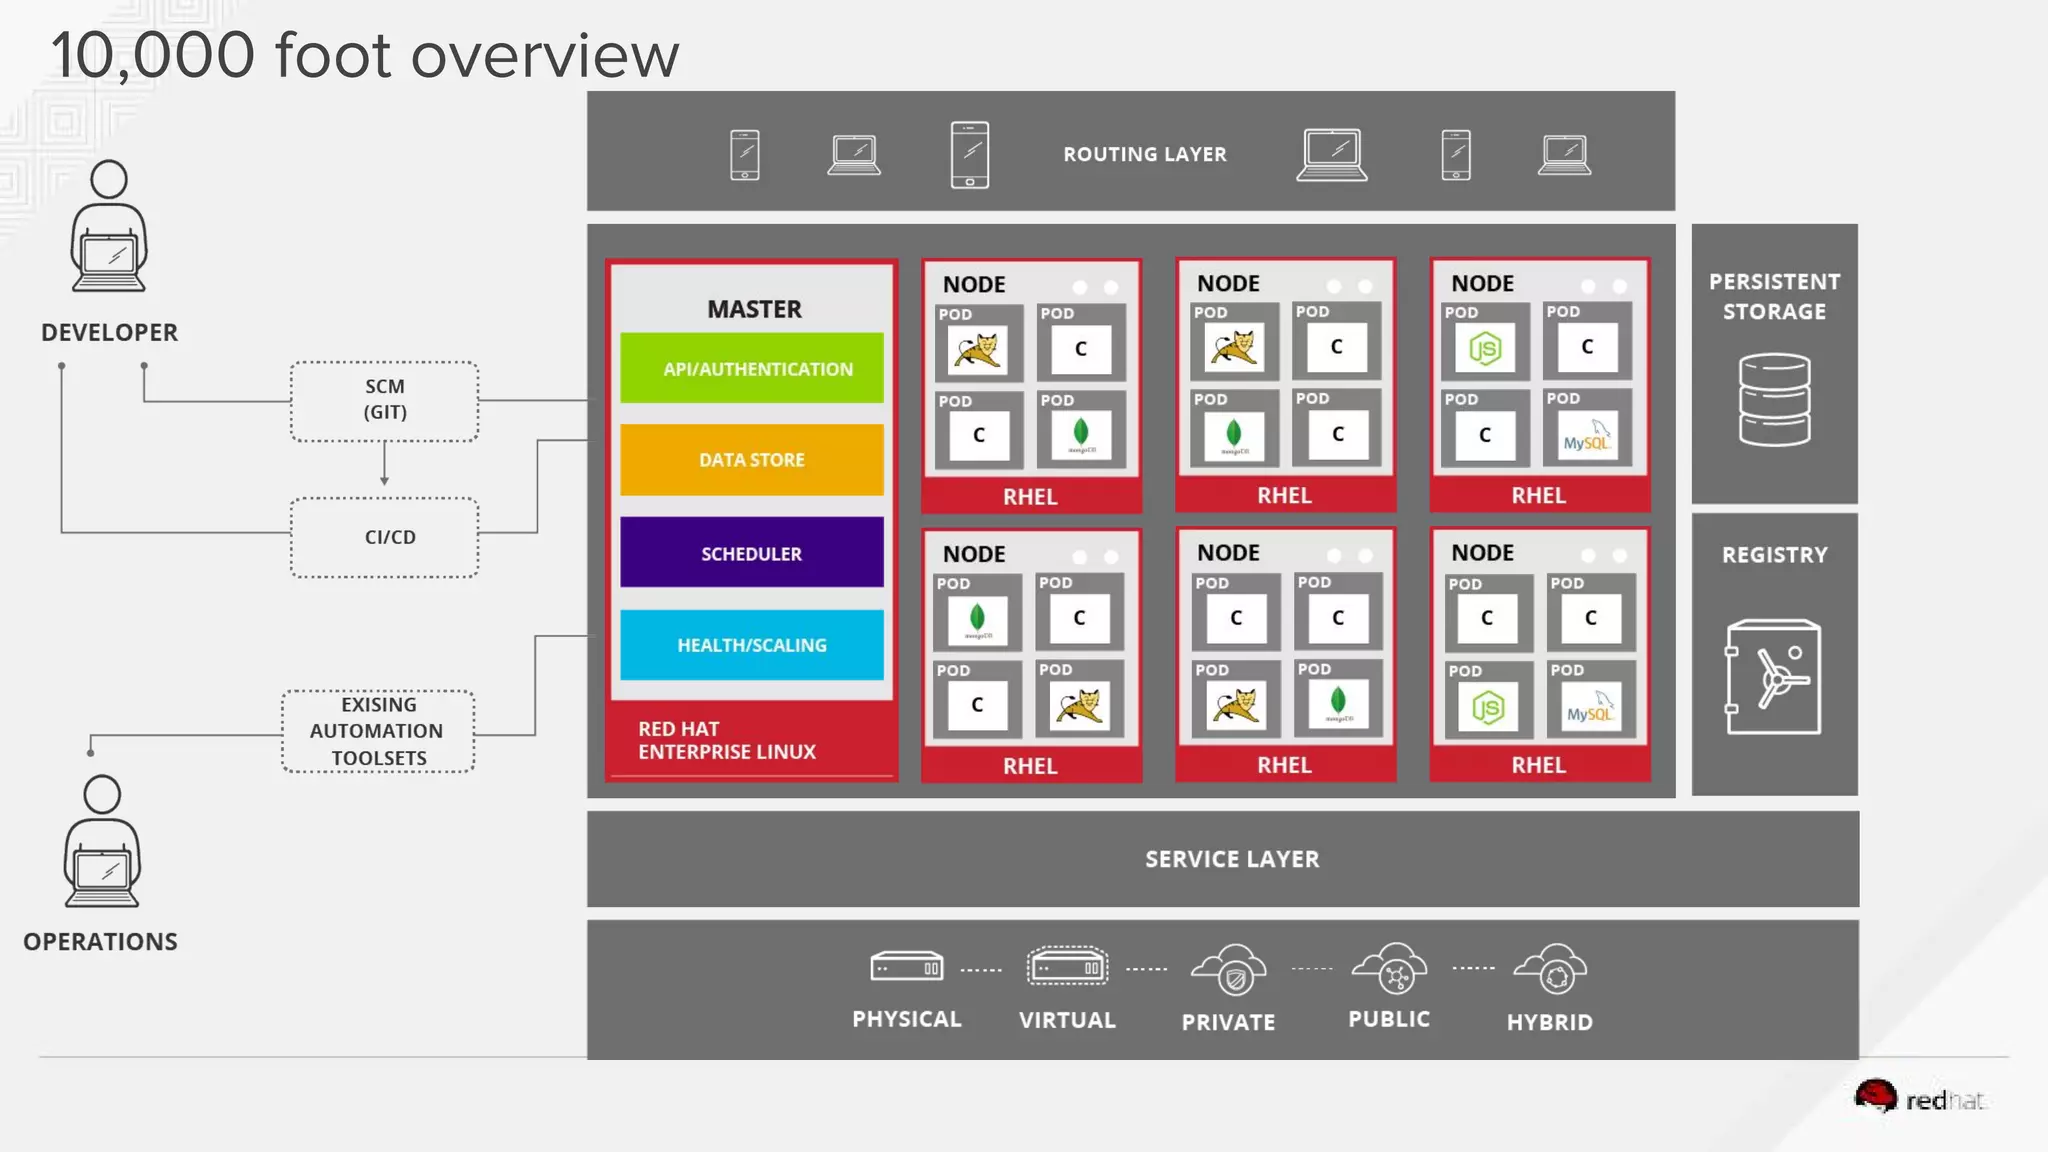This screenshot has height=1152, width=2048.
Task: Select the green API/Authentication block
Action: [x=752, y=368]
